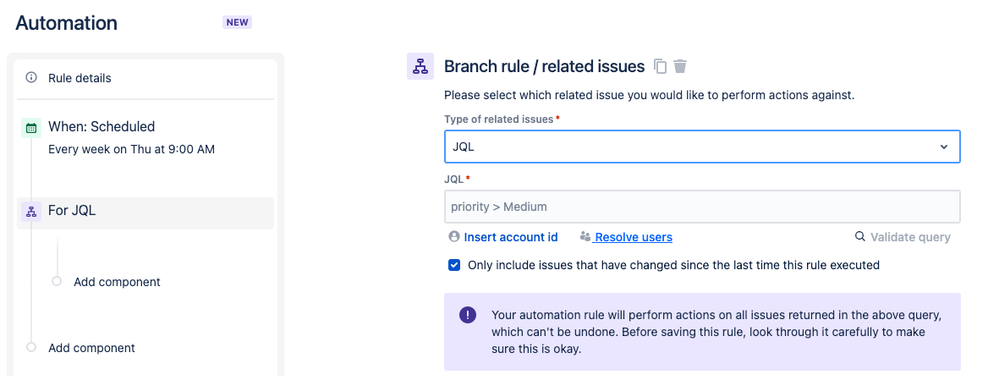Add component inside the JQL branch
The image size is (999, 376).
(x=117, y=282)
